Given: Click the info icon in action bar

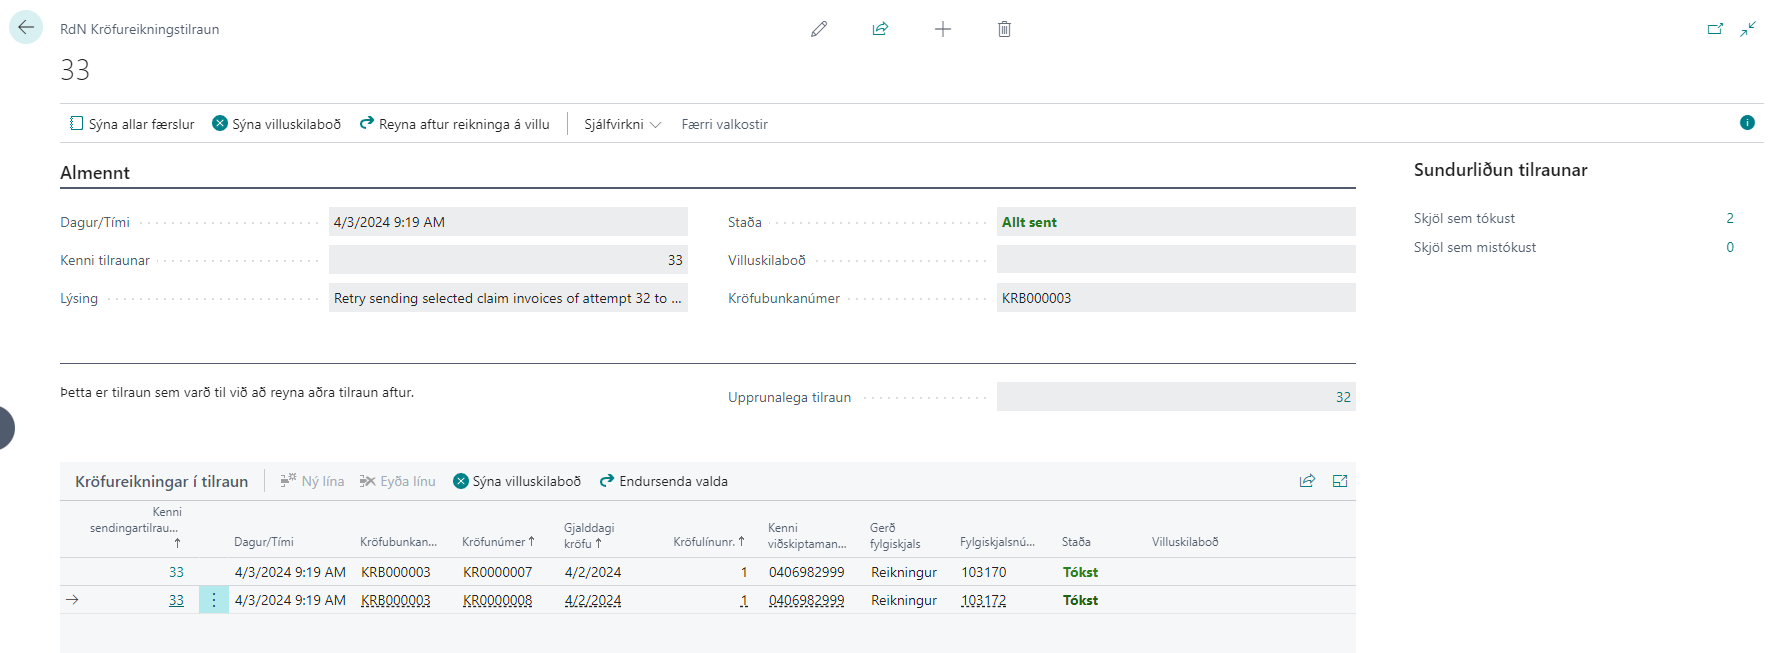Looking at the screenshot, I should [x=1747, y=123].
